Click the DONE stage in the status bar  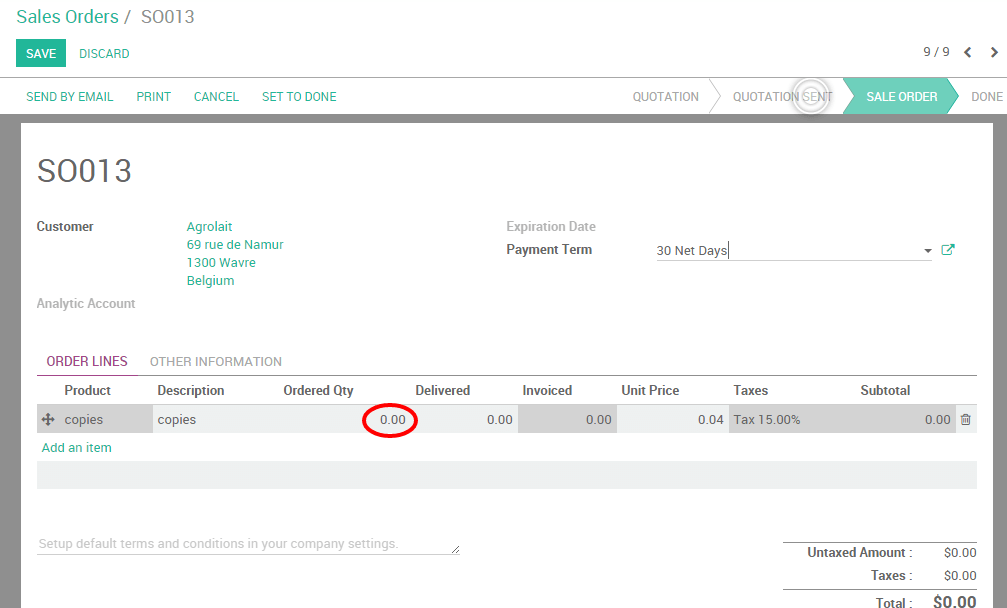pos(987,96)
